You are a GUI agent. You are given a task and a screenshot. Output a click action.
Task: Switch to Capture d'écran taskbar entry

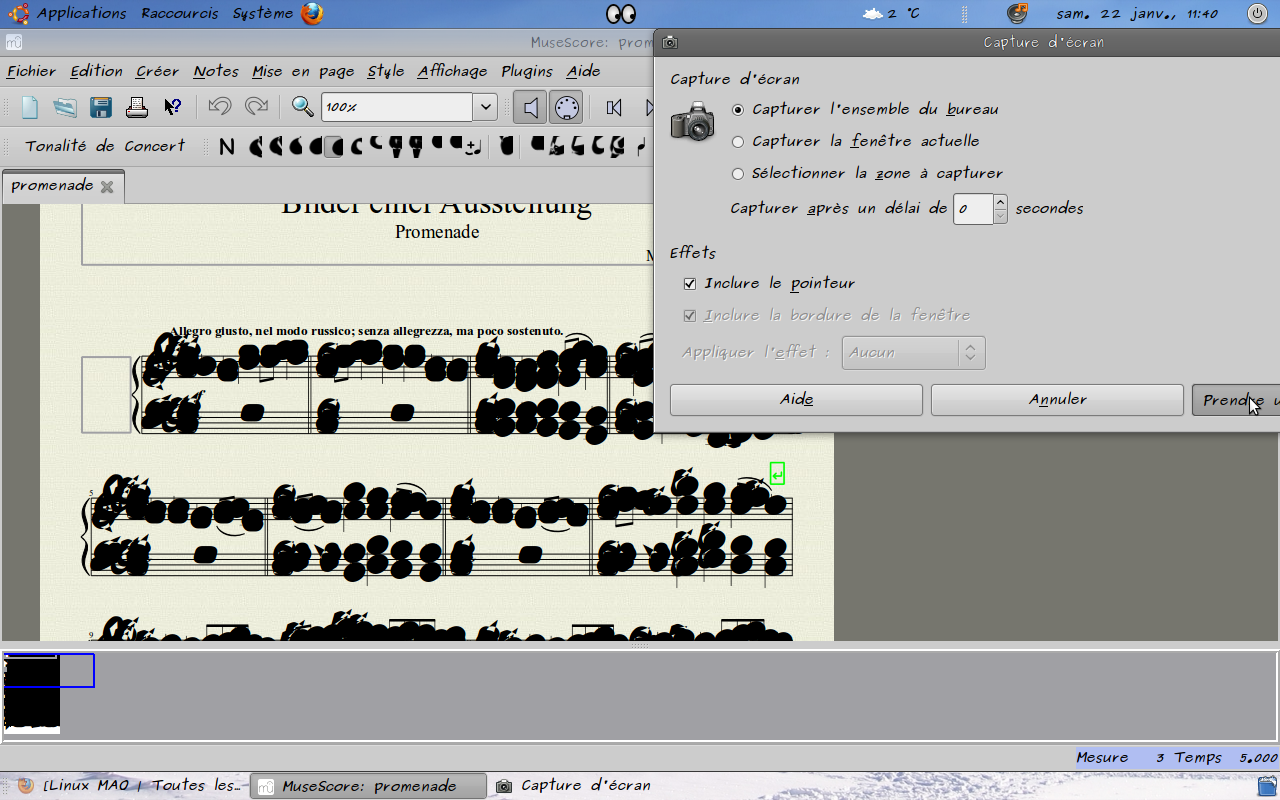coord(575,786)
